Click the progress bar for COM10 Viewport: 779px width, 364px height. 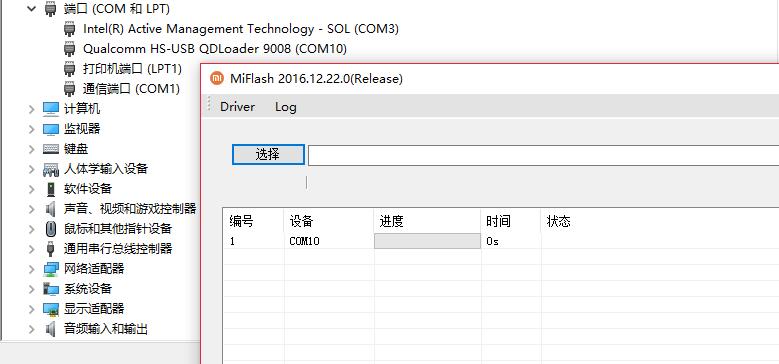pyautogui.click(x=427, y=241)
